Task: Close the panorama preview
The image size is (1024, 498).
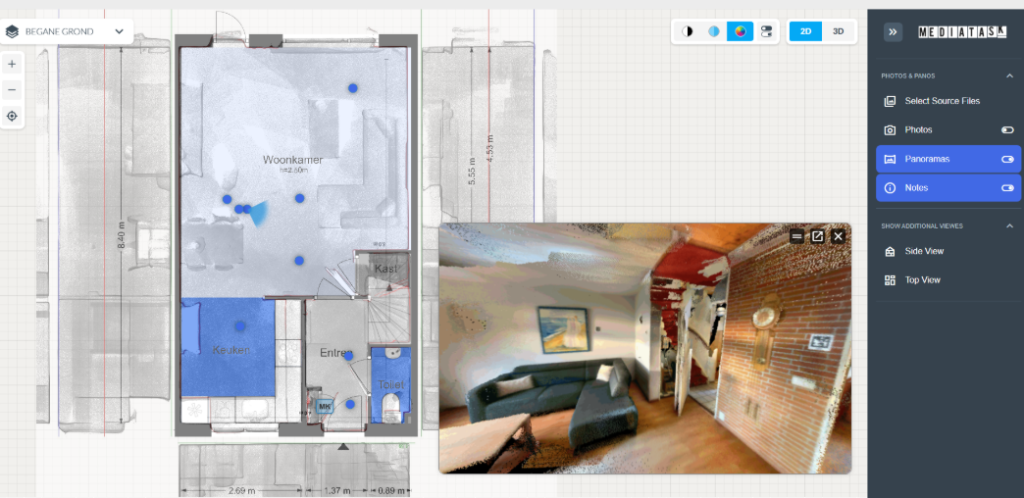Action: point(839,236)
